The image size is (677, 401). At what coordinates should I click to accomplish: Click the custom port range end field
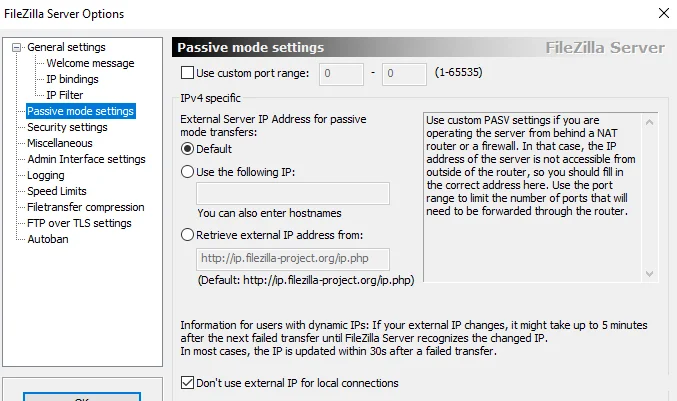[404, 73]
